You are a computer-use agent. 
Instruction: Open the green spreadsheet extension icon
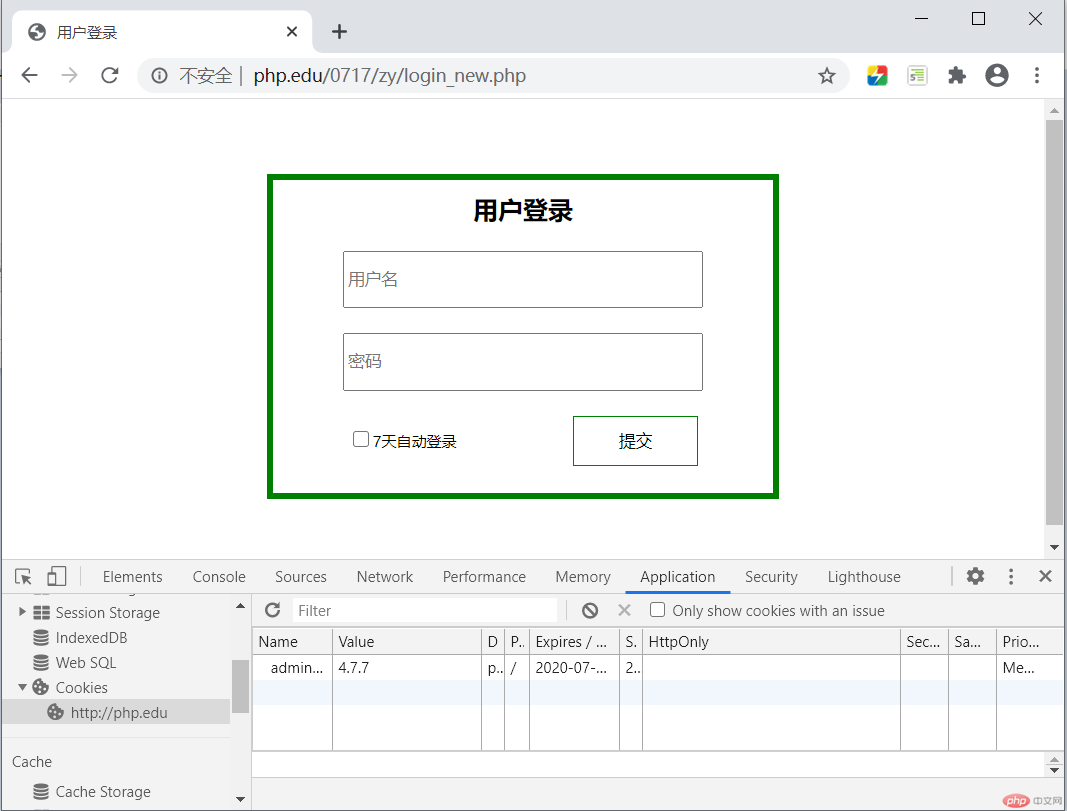click(917, 76)
